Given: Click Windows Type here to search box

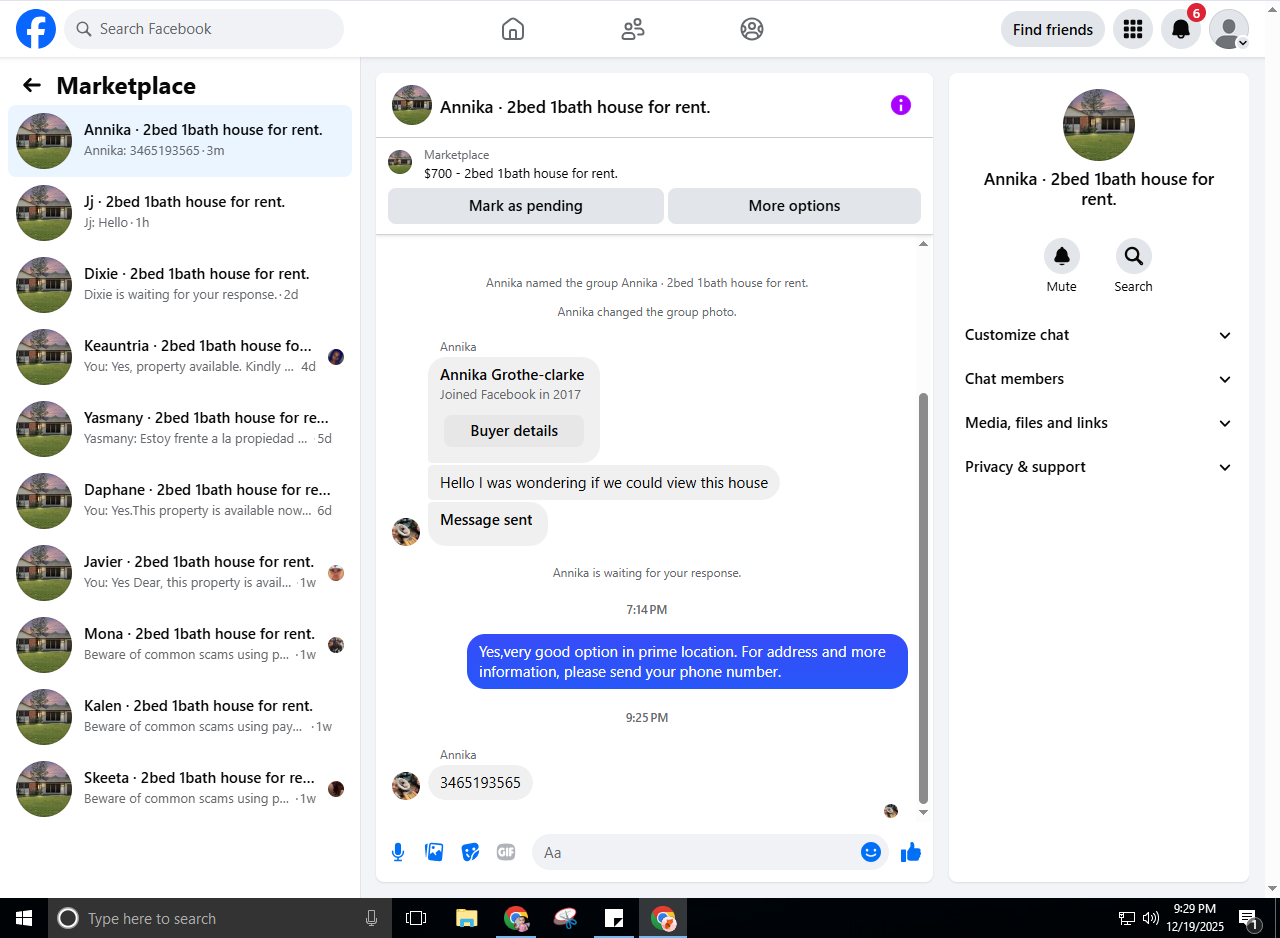Looking at the screenshot, I should (220, 918).
